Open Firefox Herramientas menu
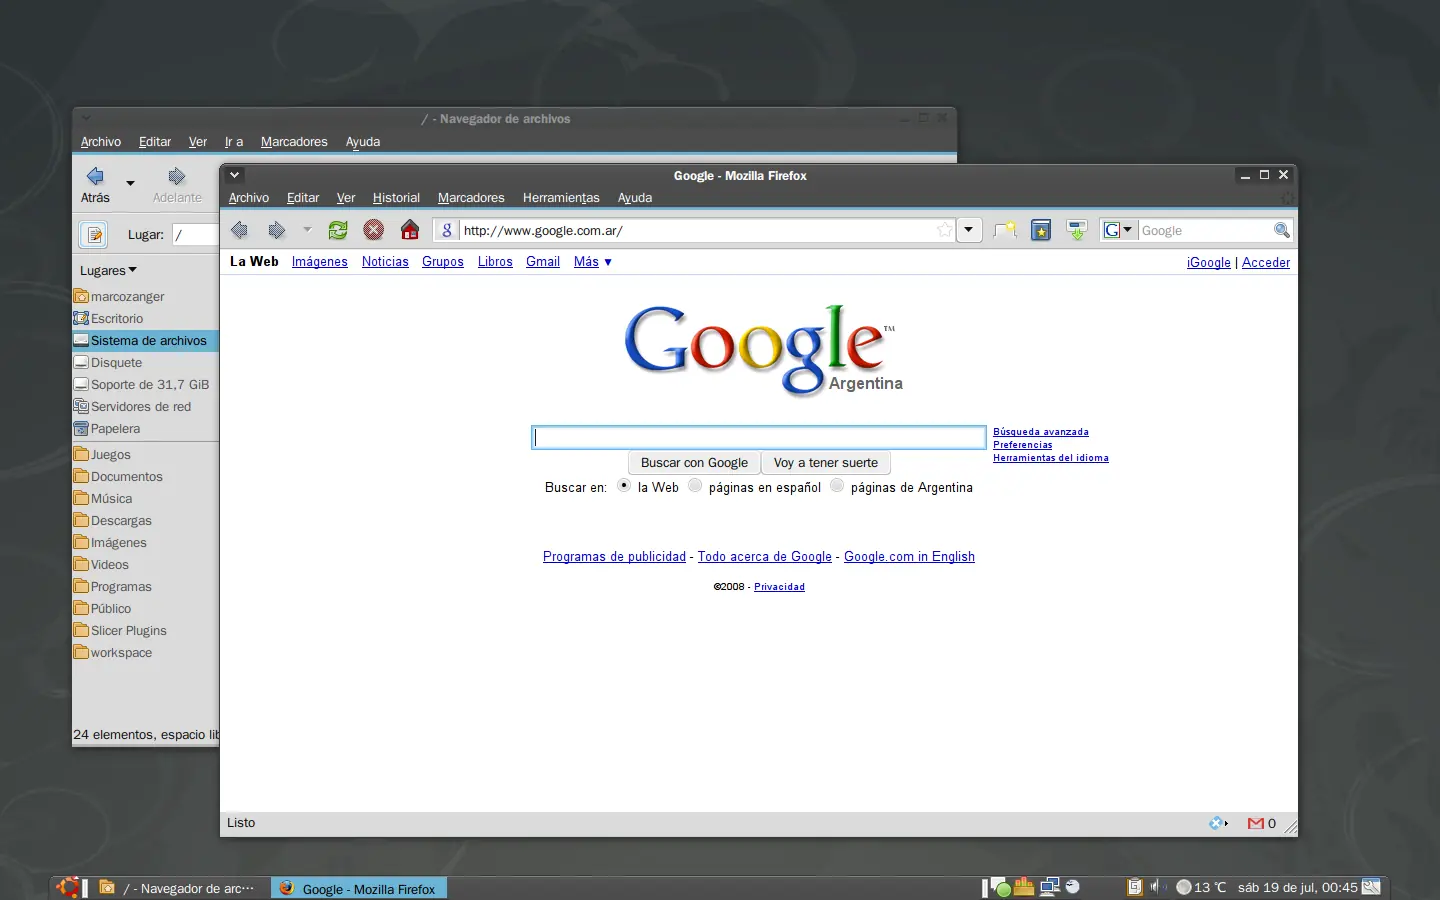1440x900 pixels. click(561, 198)
